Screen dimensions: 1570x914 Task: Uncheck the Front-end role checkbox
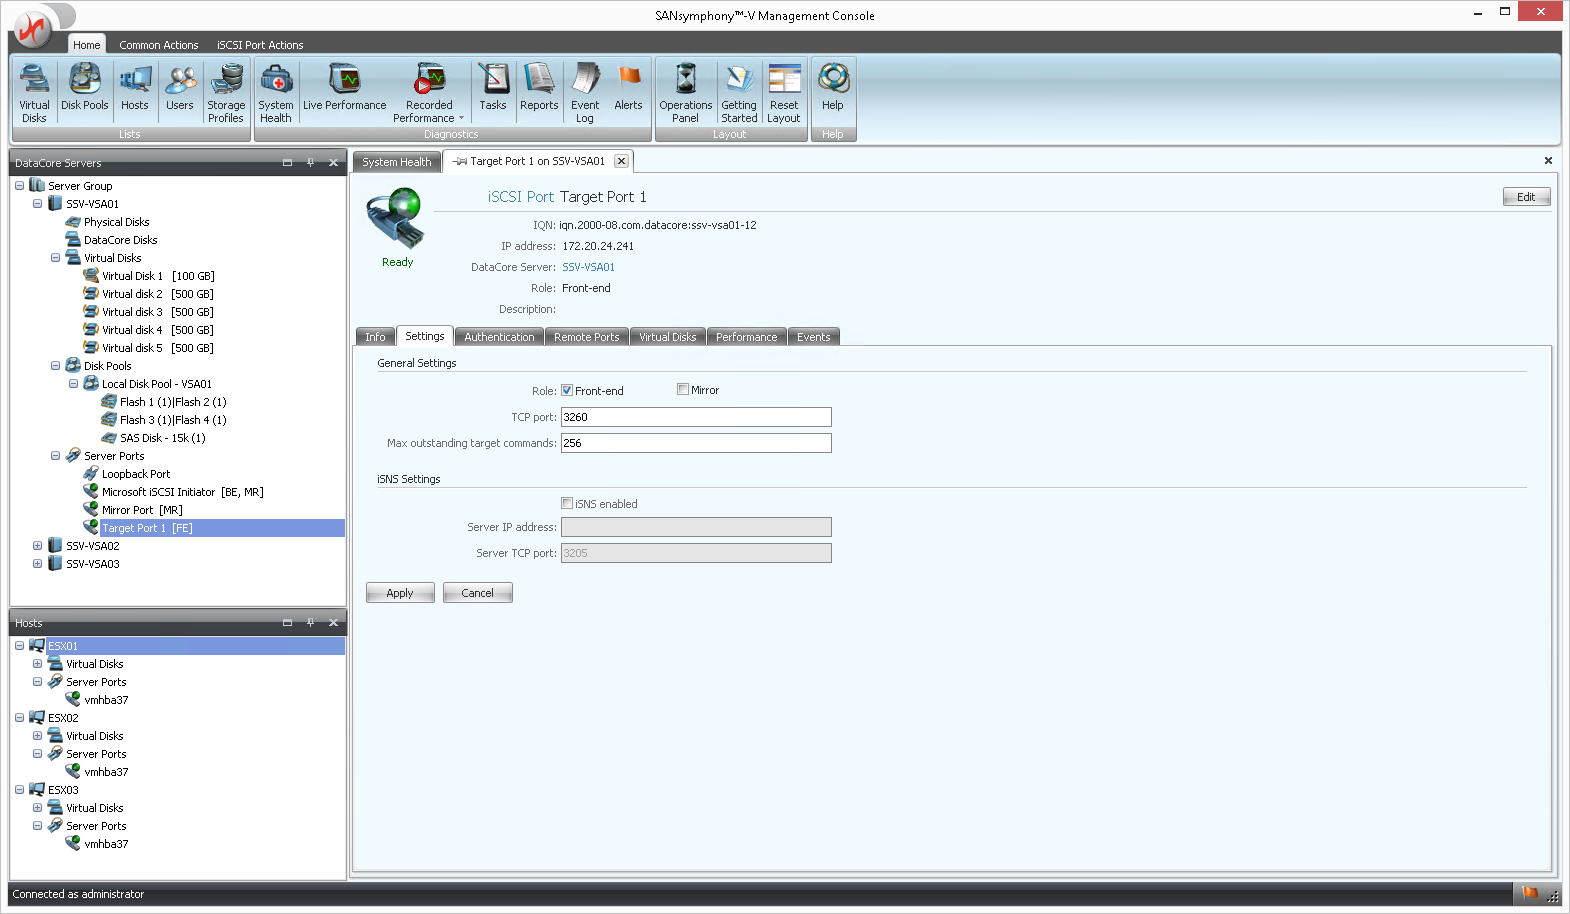click(x=567, y=391)
